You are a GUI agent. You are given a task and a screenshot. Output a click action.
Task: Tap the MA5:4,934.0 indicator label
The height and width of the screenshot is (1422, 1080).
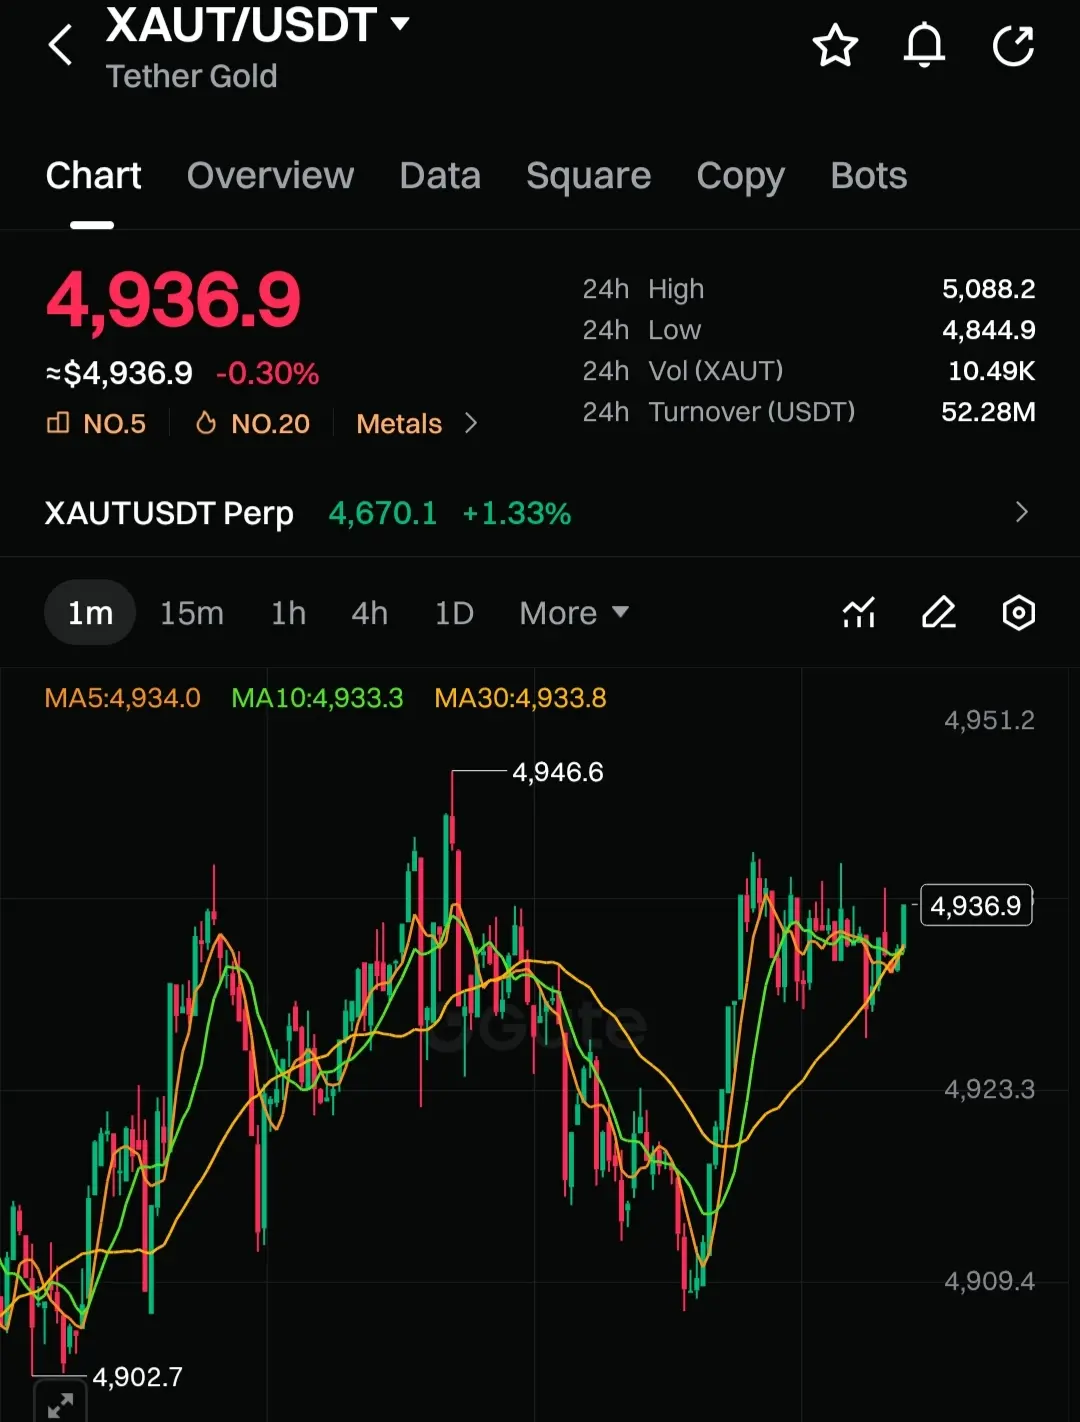[x=122, y=698]
